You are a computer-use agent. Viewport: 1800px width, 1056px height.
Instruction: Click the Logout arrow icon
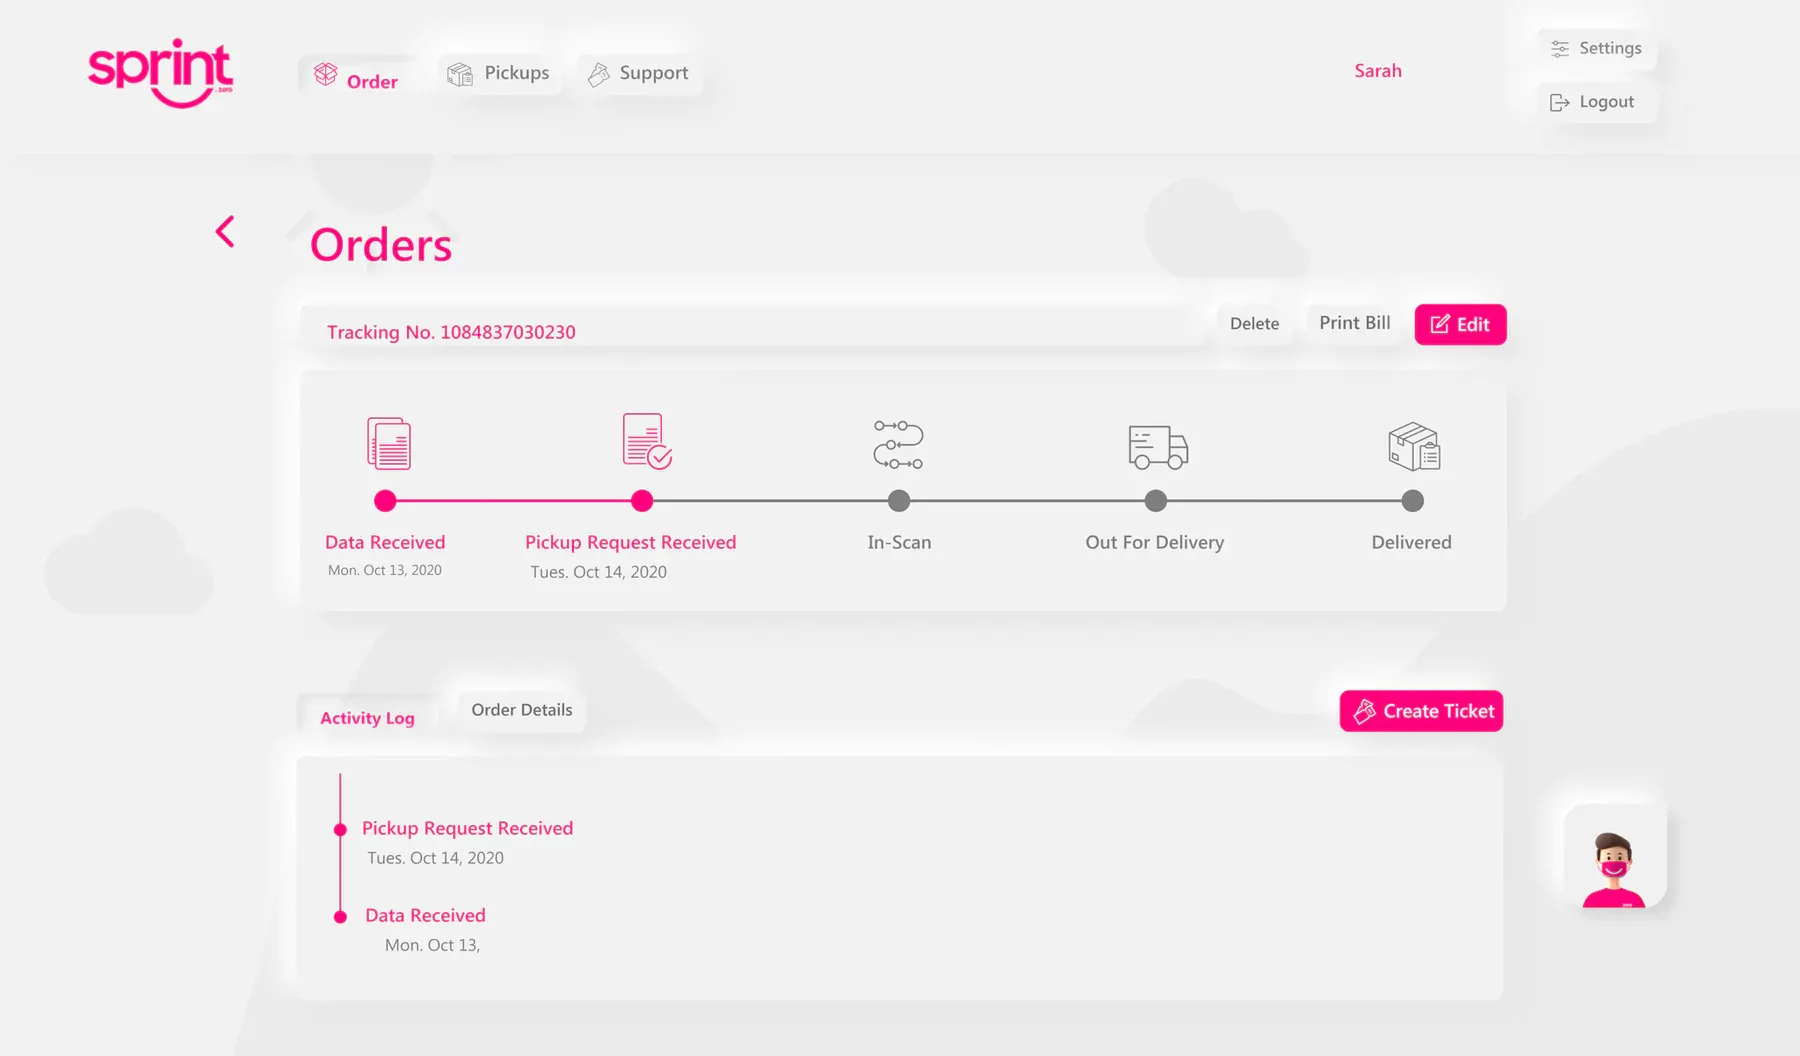point(1559,102)
